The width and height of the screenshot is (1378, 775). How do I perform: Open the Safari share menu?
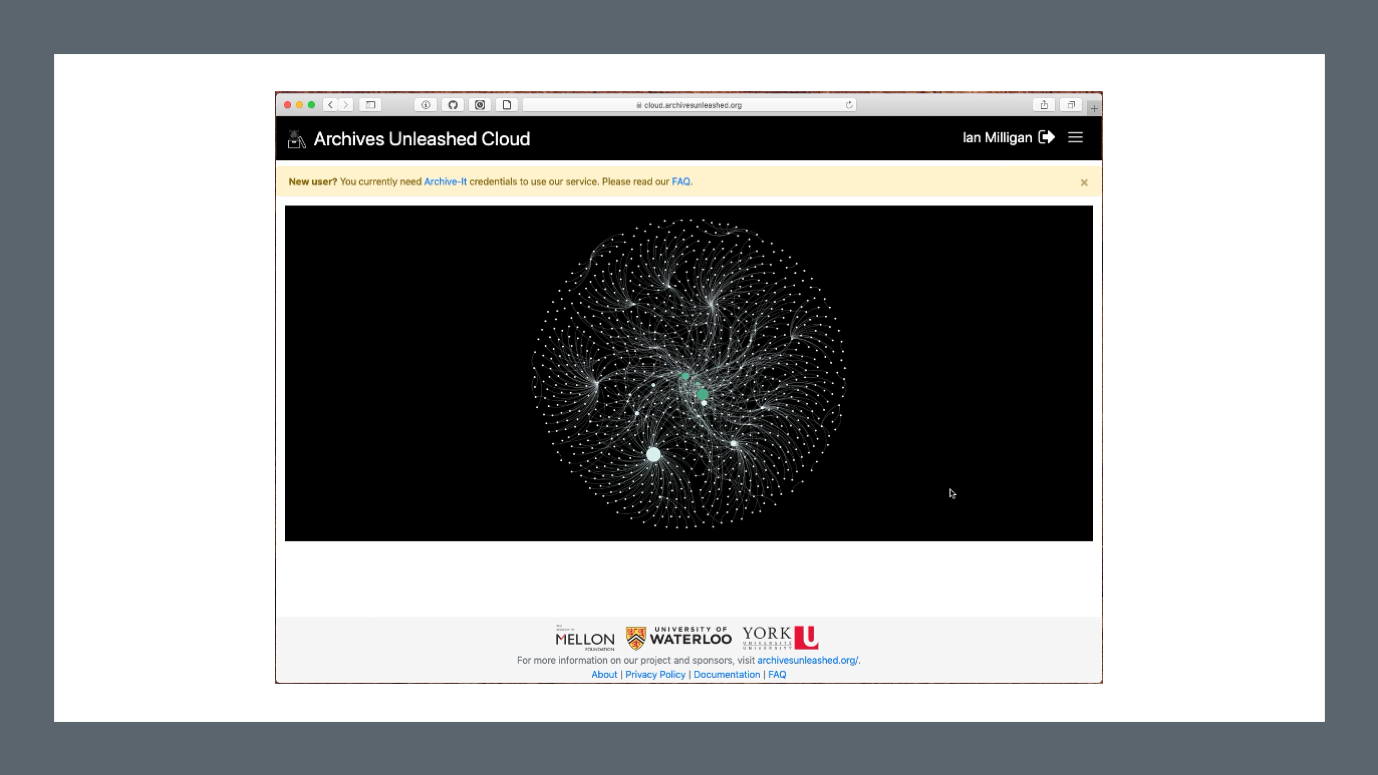[1044, 105]
